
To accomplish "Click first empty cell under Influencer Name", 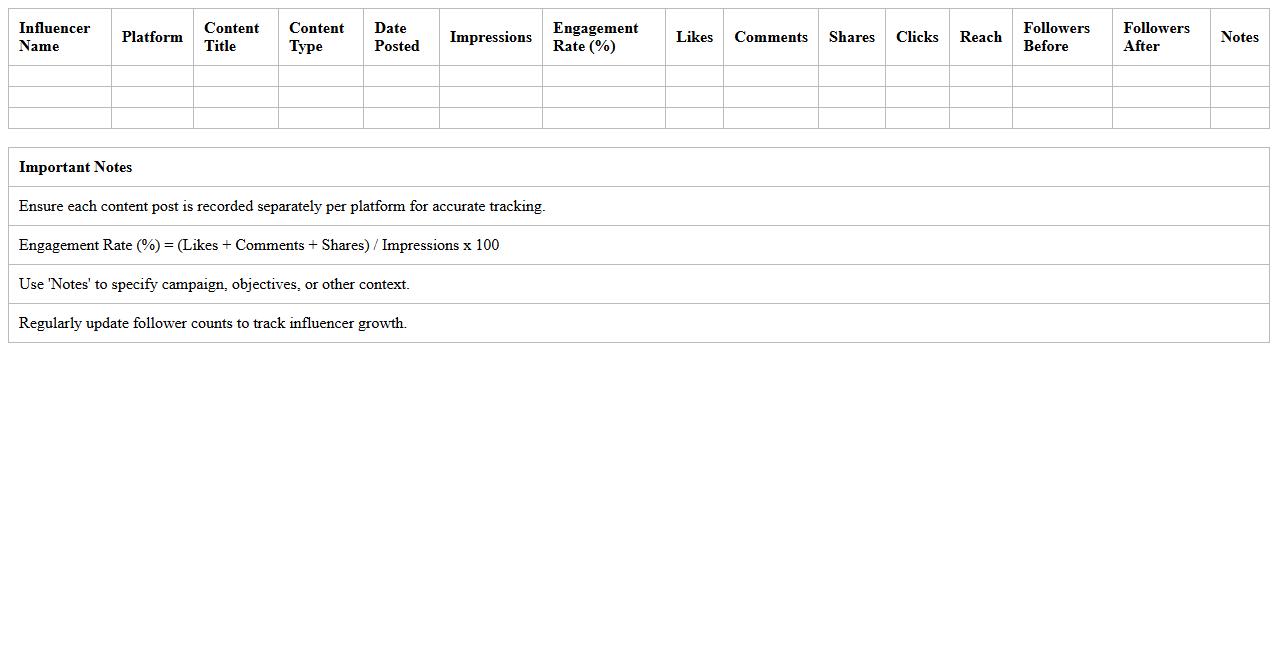I will pyautogui.click(x=60, y=76).
